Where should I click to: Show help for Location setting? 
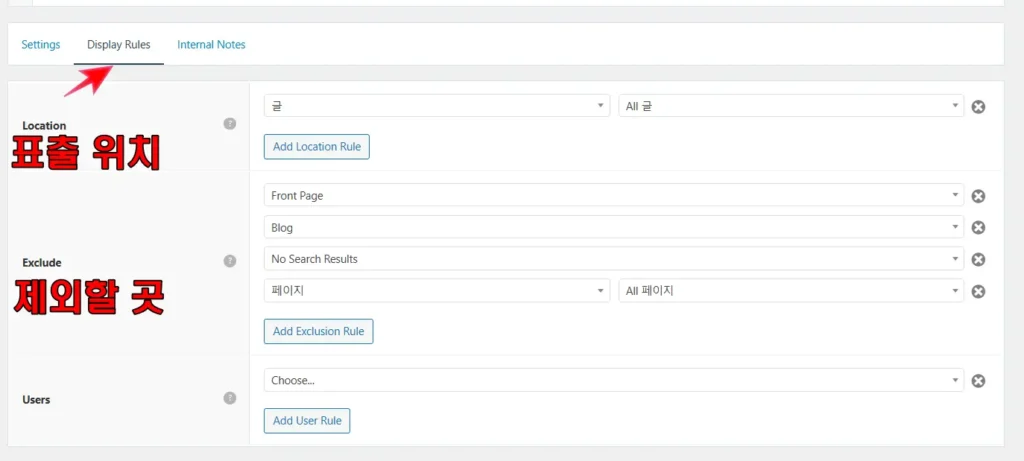(229, 123)
